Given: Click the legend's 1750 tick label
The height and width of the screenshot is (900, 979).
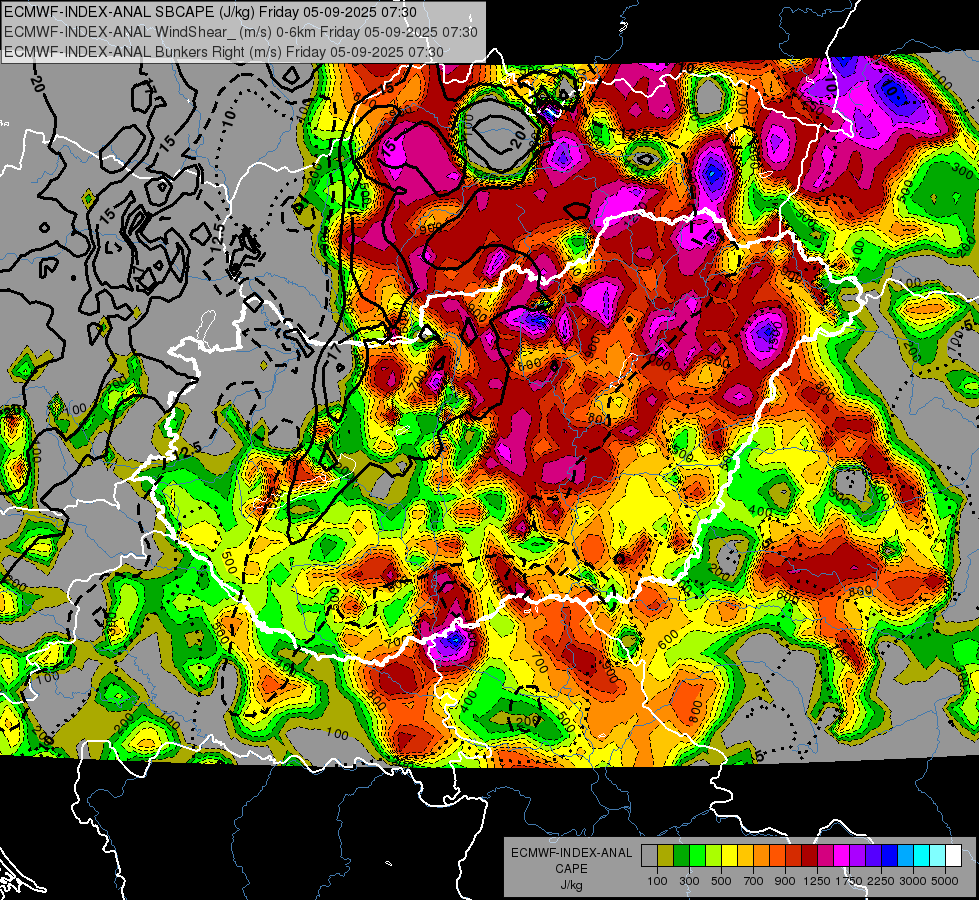Looking at the screenshot, I should pos(849,881).
